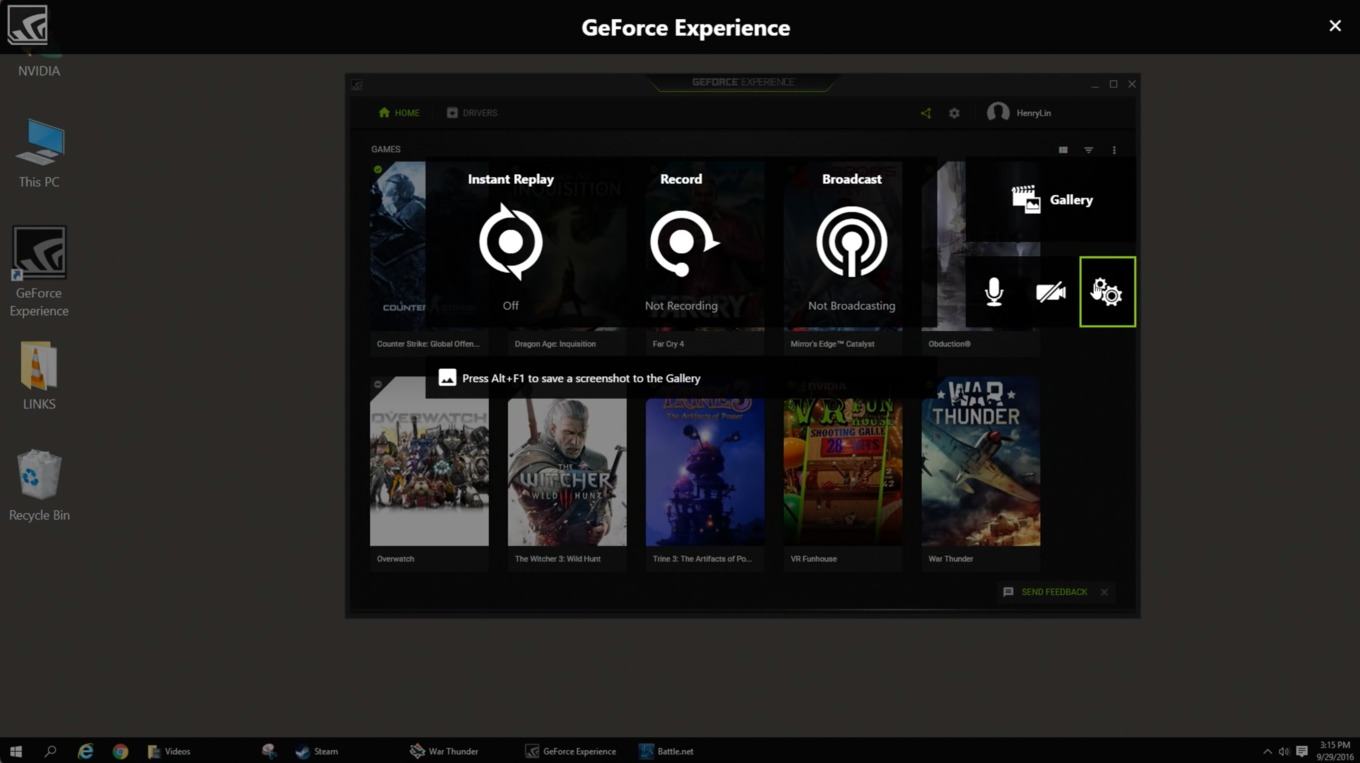Open the Action Center notifications
The image size is (1360, 763).
click(x=1302, y=751)
